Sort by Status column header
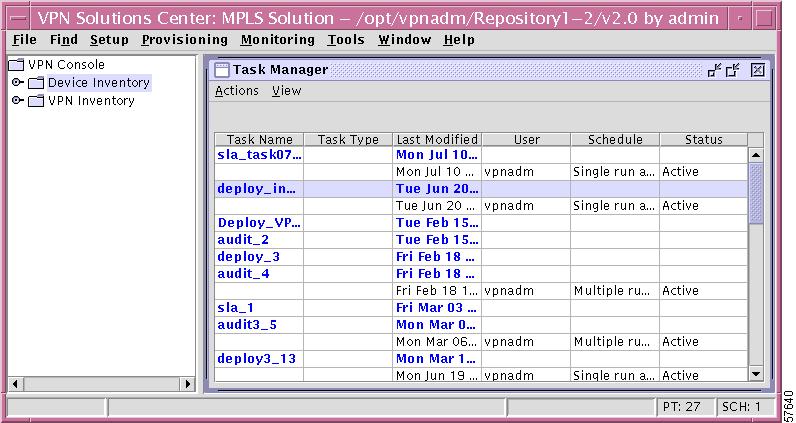 (704, 140)
